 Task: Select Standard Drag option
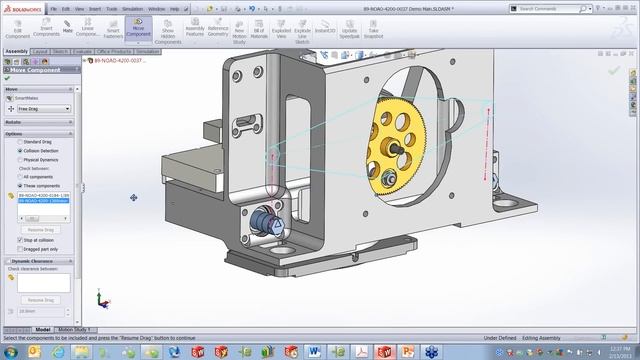click(20, 142)
